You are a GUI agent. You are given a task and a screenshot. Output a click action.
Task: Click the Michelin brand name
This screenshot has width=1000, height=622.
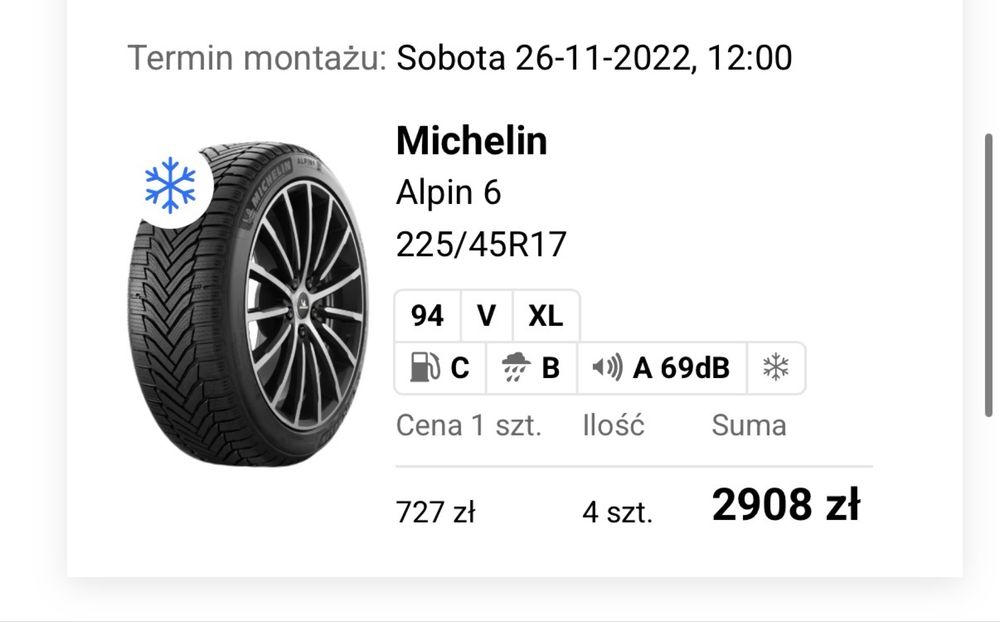click(x=472, y=141)
